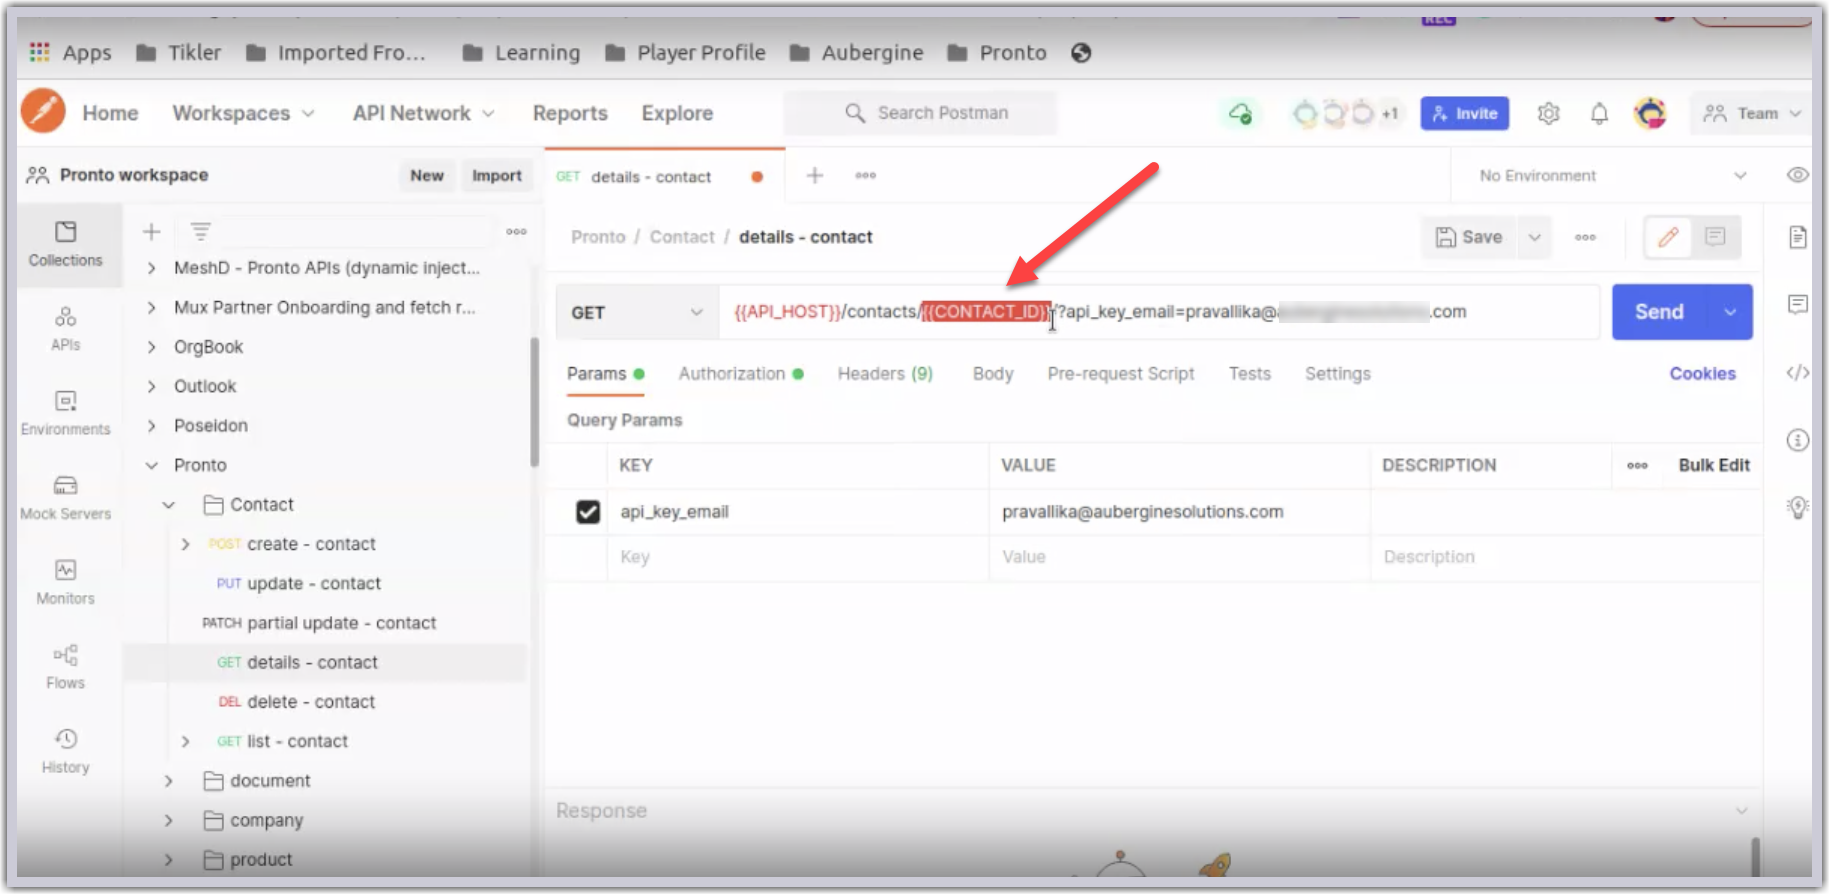Open request more actions dots beside Save
The width and height of the screenshot is (1830, 895).
pos(1585,237)
